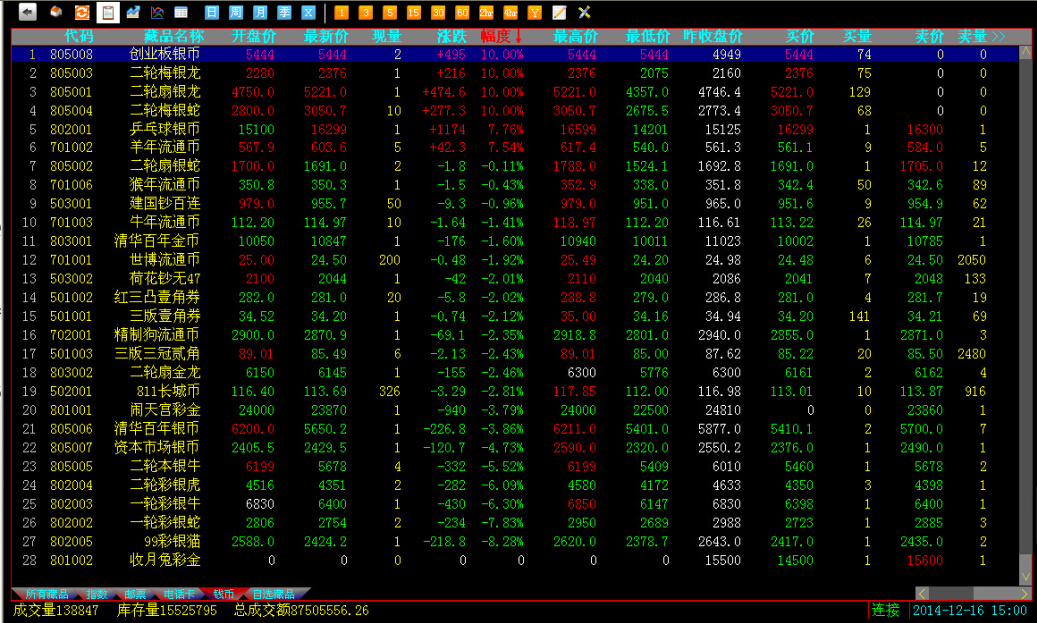The image size is (1037, 623).
Task: Open the clipboard quote list icon
Action: [108, 12]
